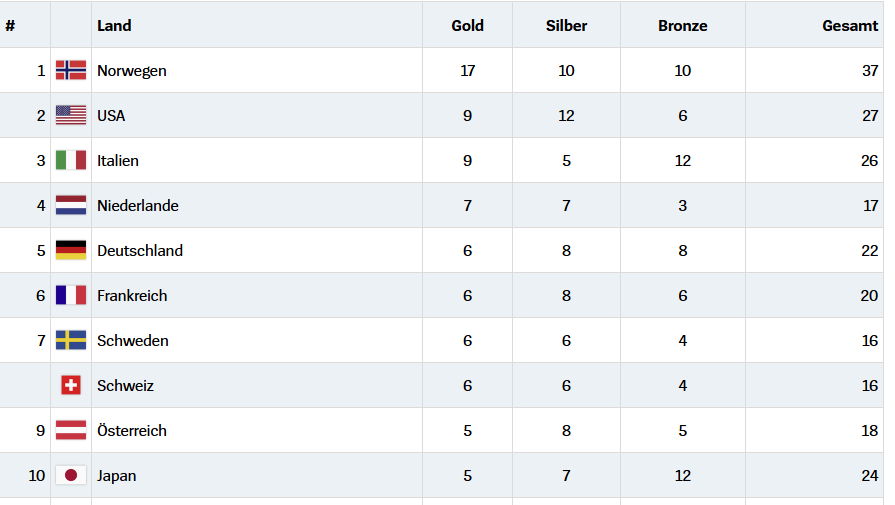Click the Swiss flag icon
The width and height of the screenshot is (895, 505).
[71, 385]
